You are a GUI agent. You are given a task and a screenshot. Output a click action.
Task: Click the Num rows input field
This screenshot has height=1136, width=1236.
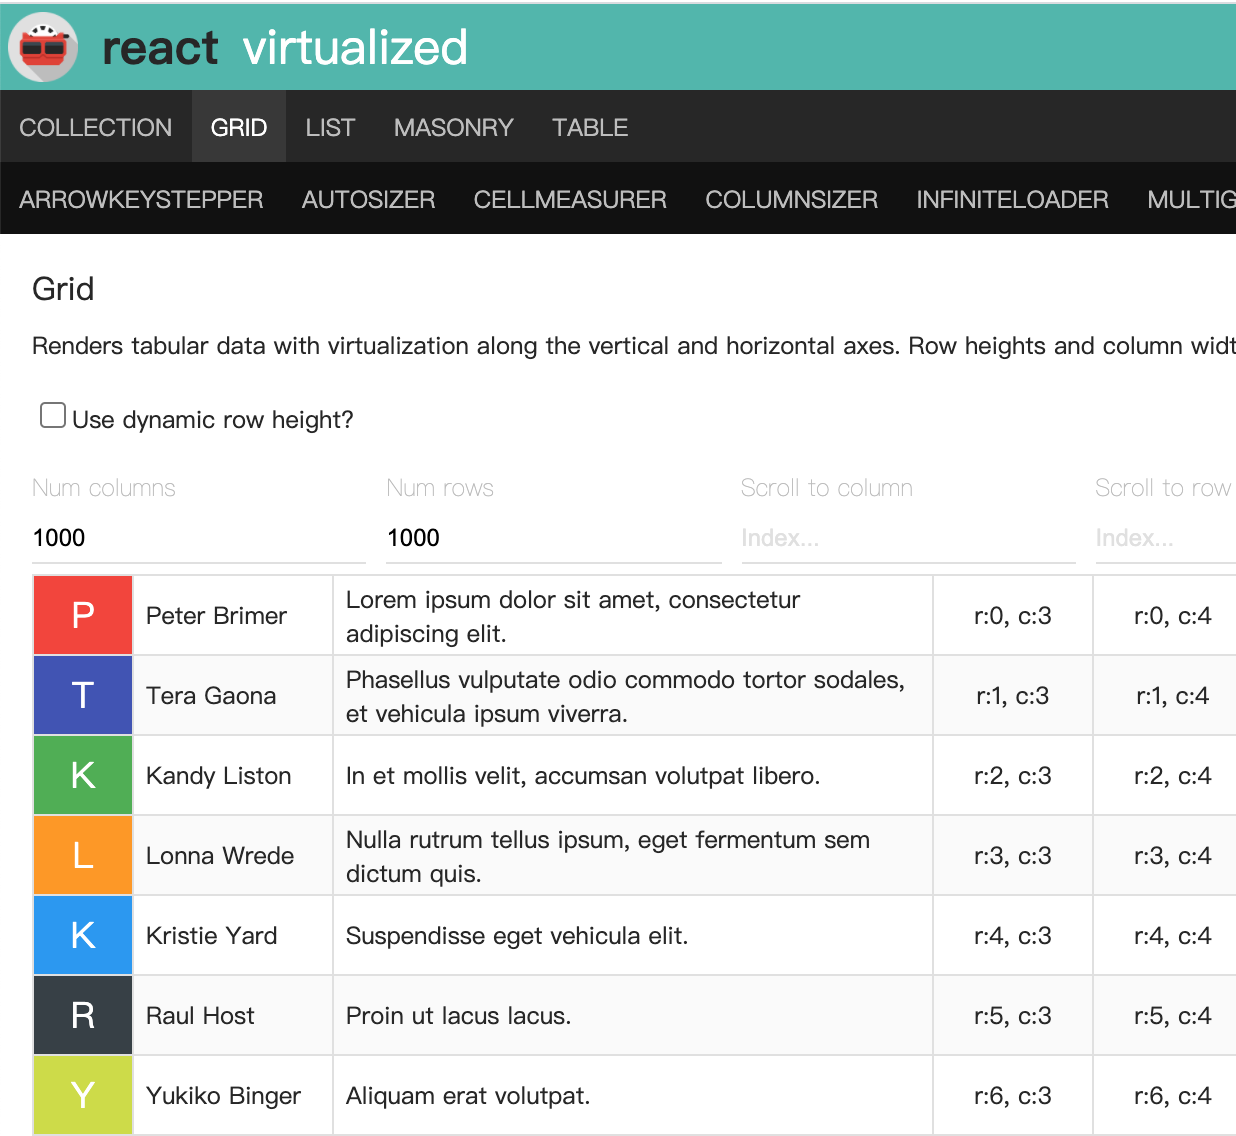pos(554,538)
